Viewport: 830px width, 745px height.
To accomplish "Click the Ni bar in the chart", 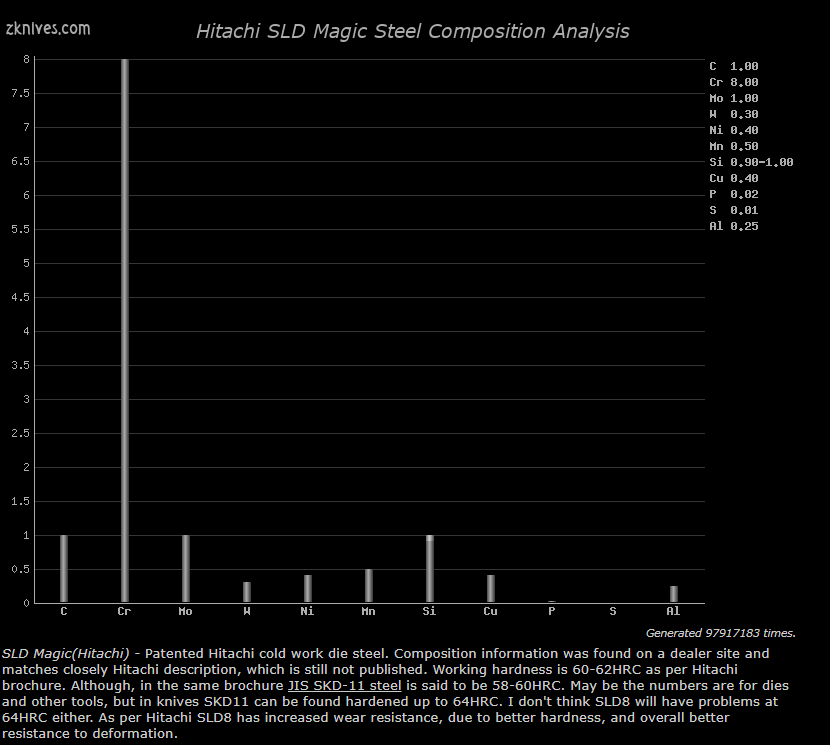I will click(308, 589).
